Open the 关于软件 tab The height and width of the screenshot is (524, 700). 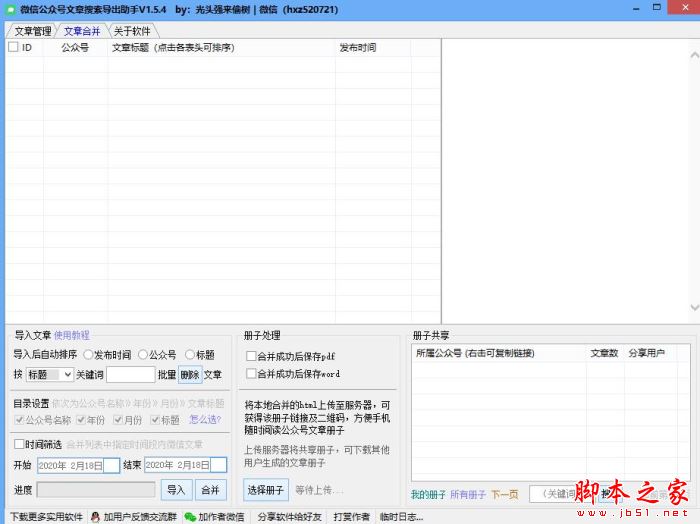132,31
